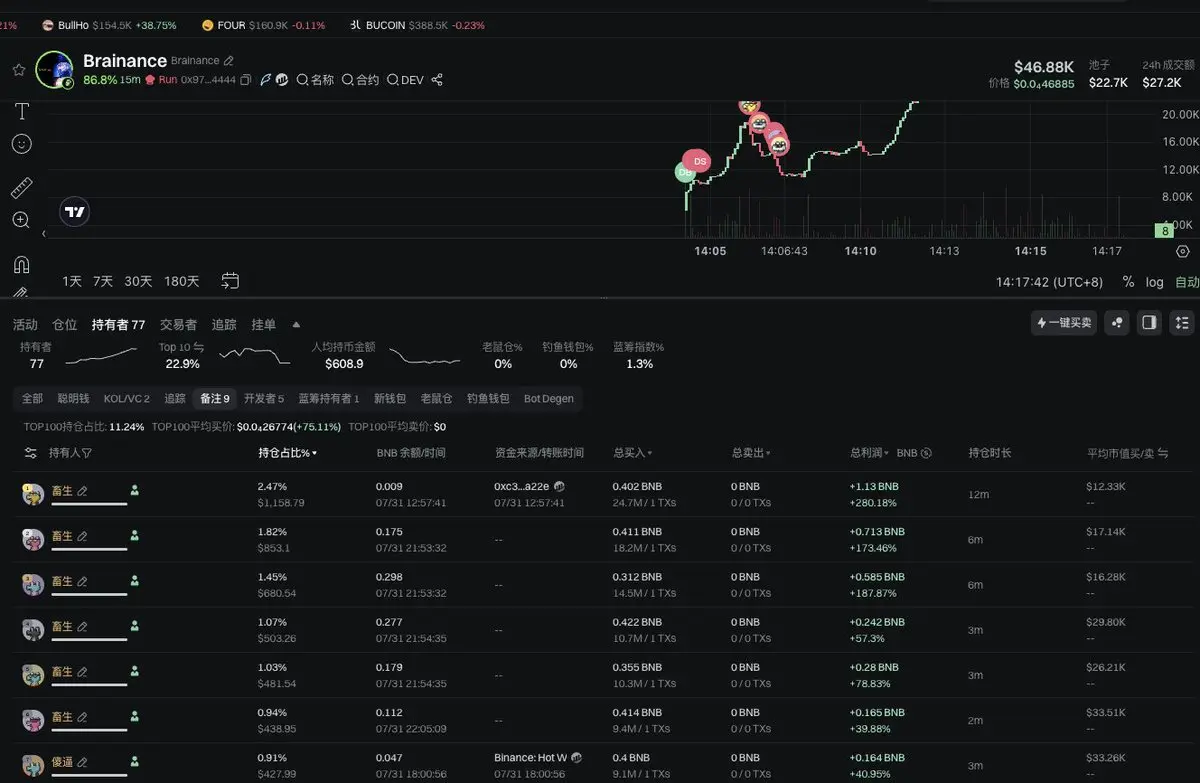Switch to the 追踪 tab next to 交易者

click(224, 325)
